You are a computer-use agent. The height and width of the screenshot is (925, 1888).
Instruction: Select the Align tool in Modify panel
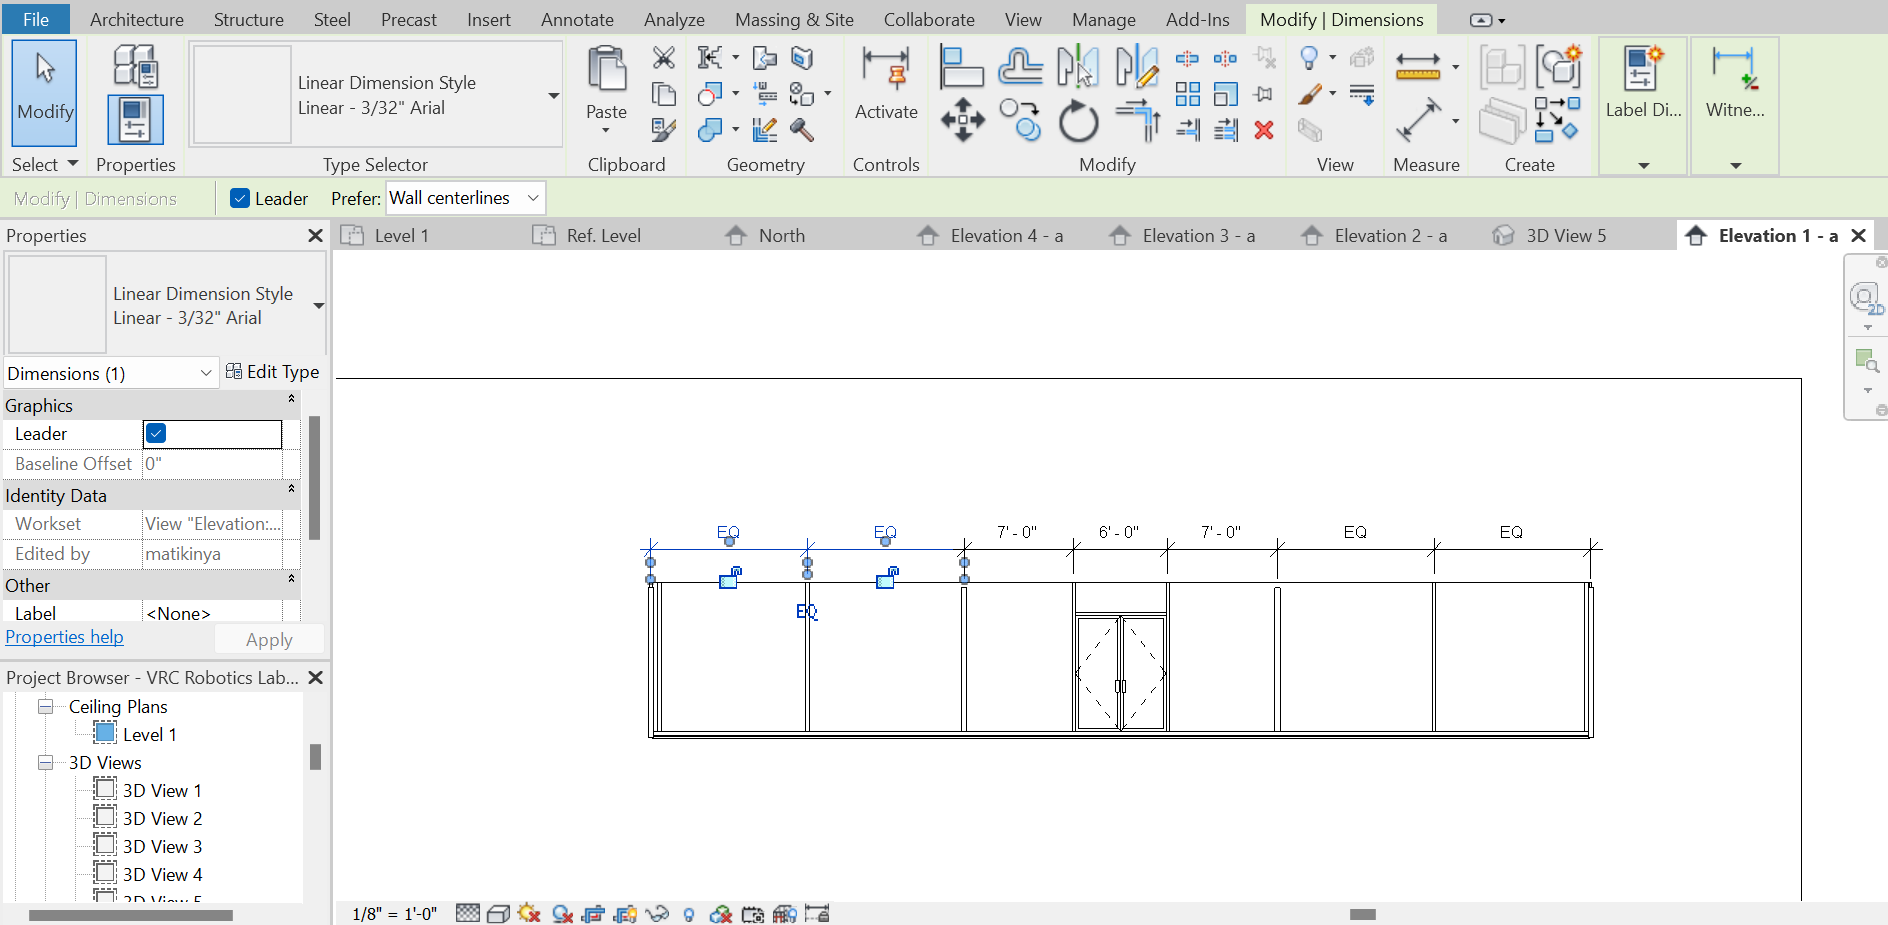coord(961,65)
